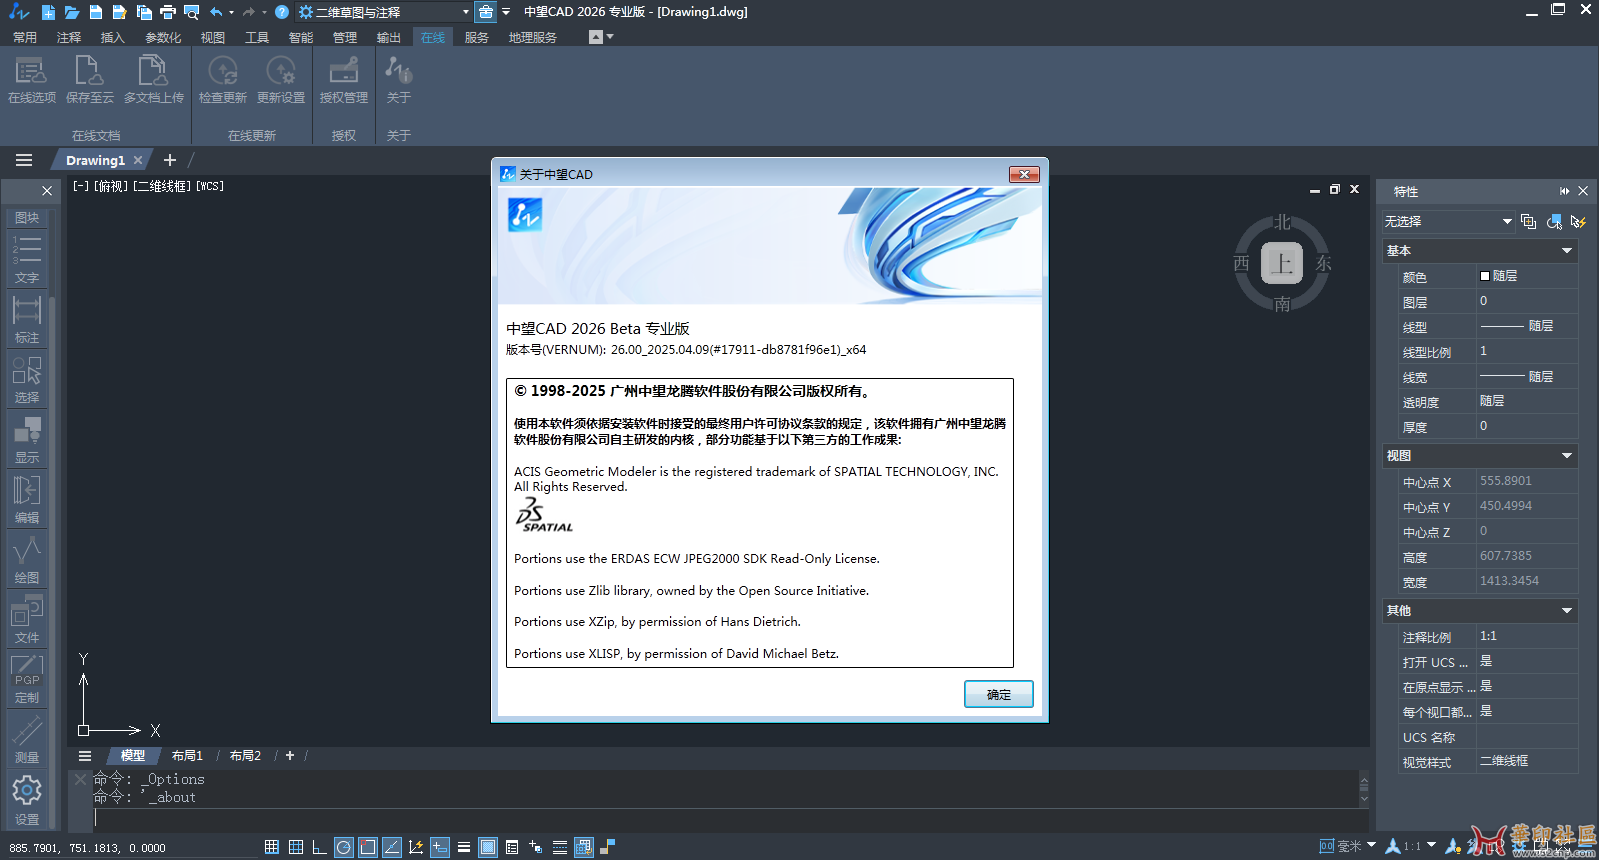Collapse the 基本 properties section
Screen dimensions: 1599x860
point(1567,251)
